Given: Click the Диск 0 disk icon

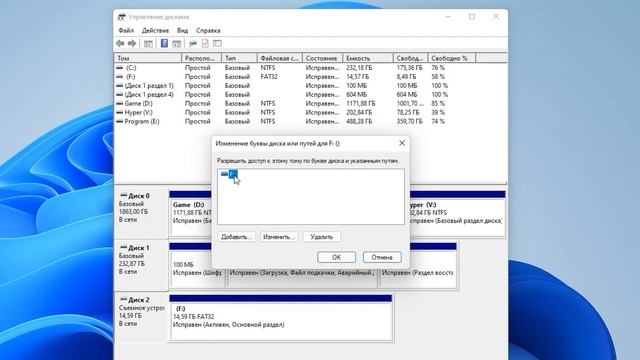Looking at the screenshot, I should pos(124,196).
